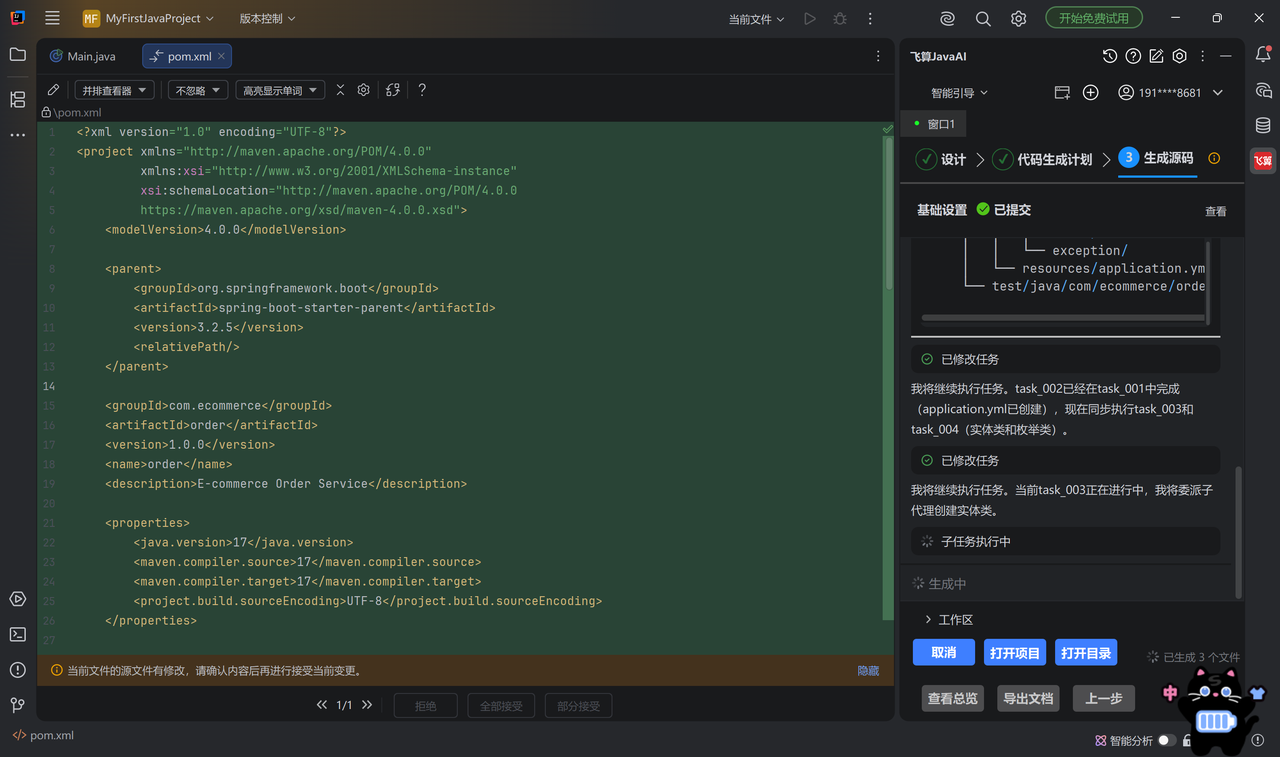Click pom.xml breadcrumb in status bar

(43, 735)
